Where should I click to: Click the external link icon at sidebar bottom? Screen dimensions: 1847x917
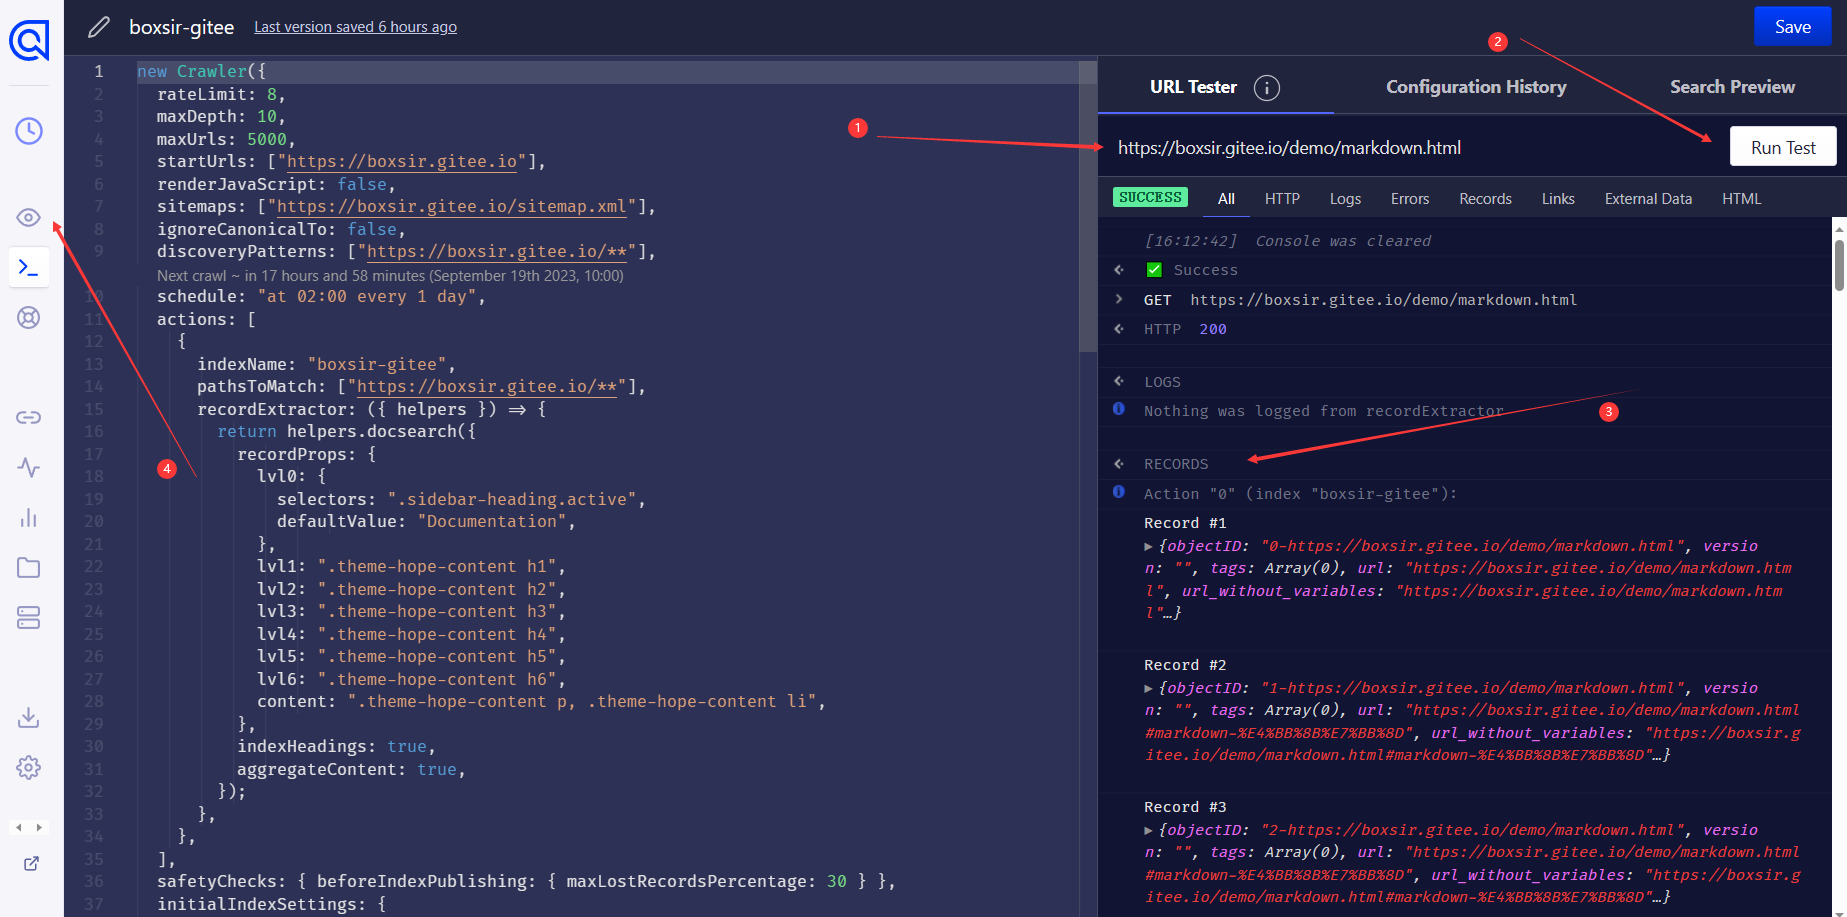[x=31, y=863]
